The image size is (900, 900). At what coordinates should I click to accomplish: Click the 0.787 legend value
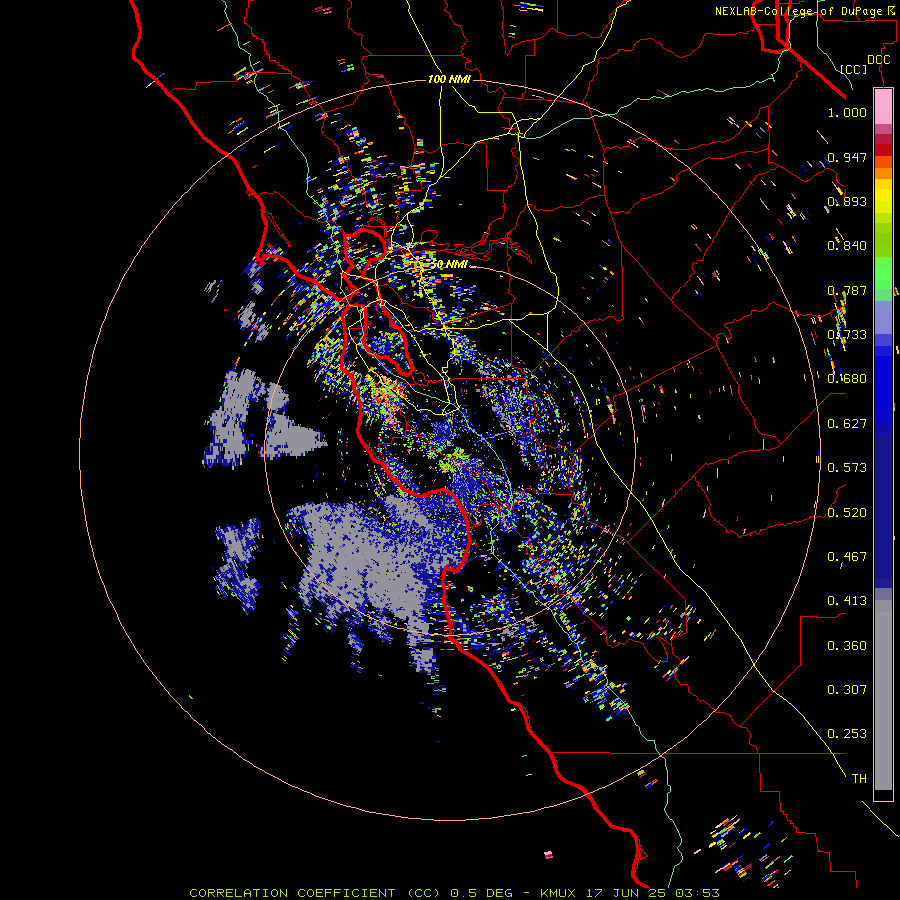click(847, 290)
